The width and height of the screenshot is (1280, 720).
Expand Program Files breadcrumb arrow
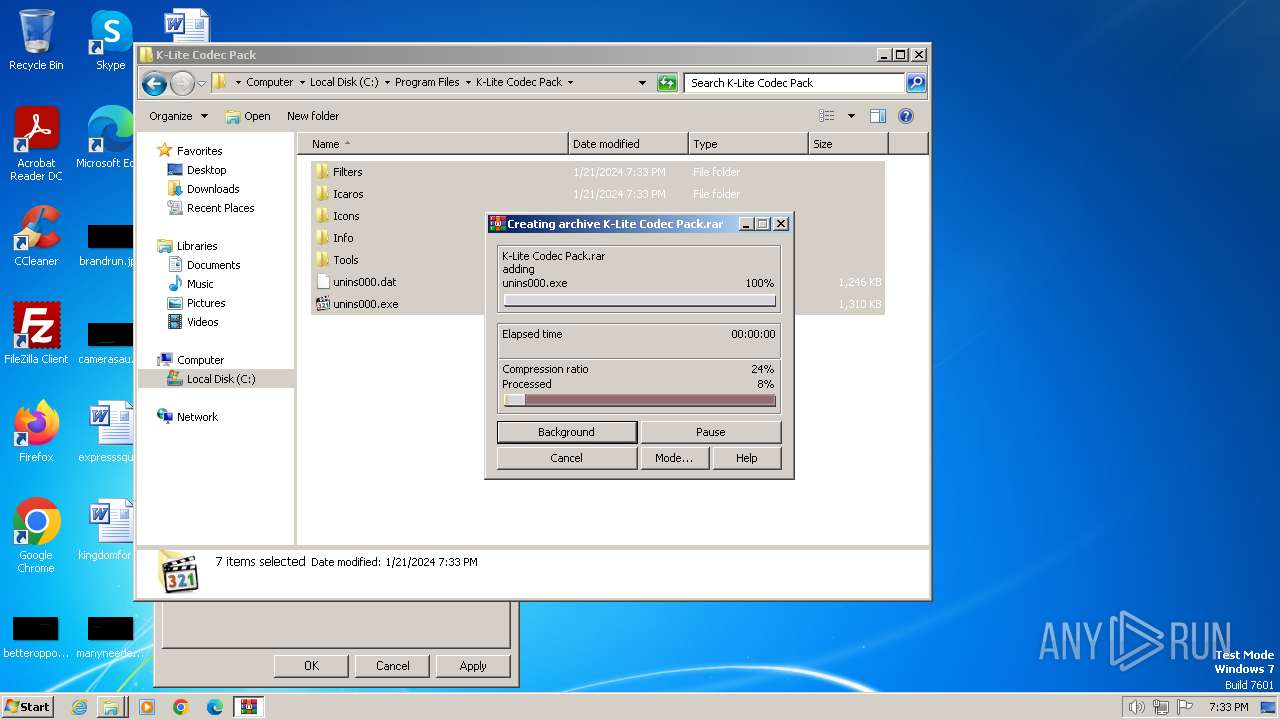pyautogui.click(x=468, y=83)
